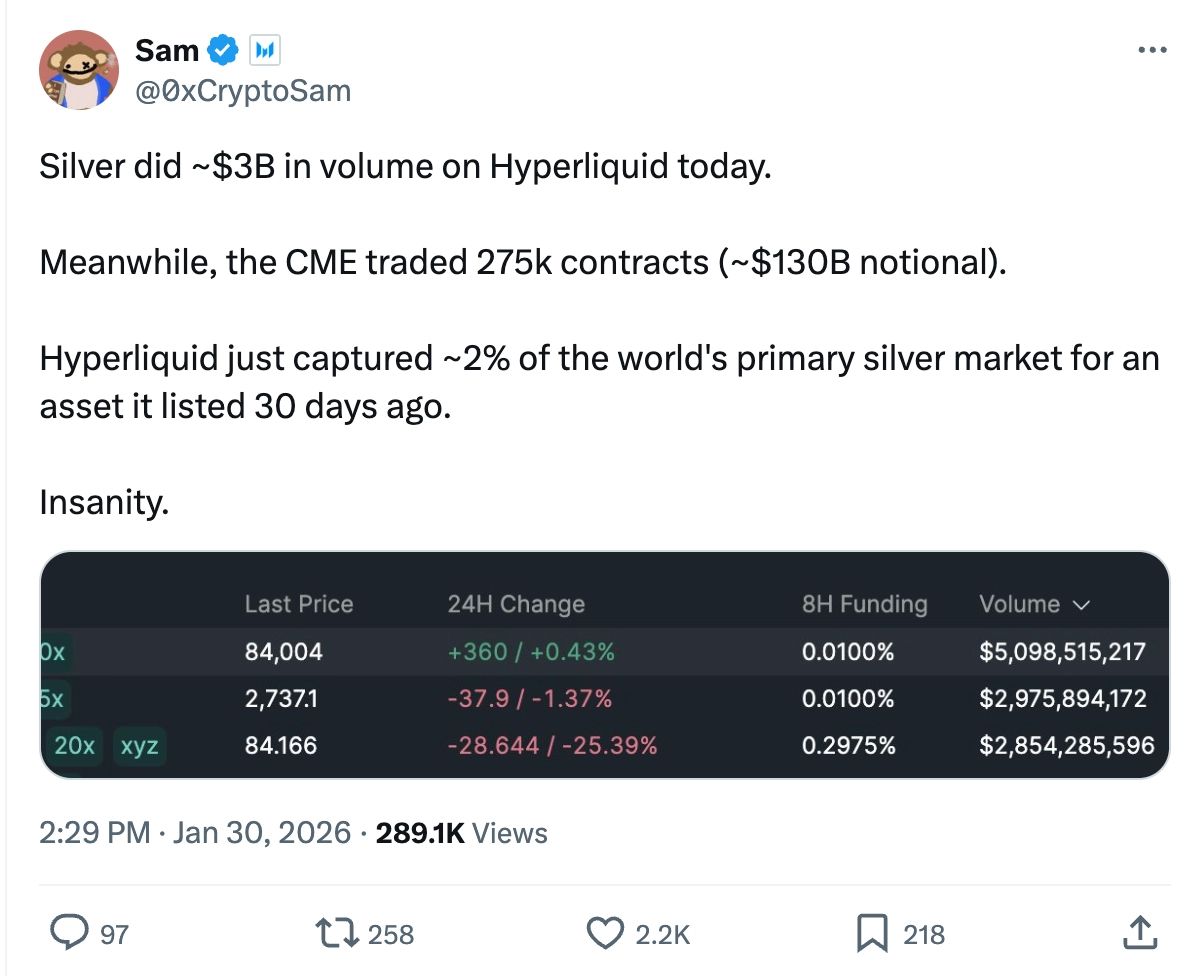Click the blue verified checkmark badge

[x=223, y=48]
